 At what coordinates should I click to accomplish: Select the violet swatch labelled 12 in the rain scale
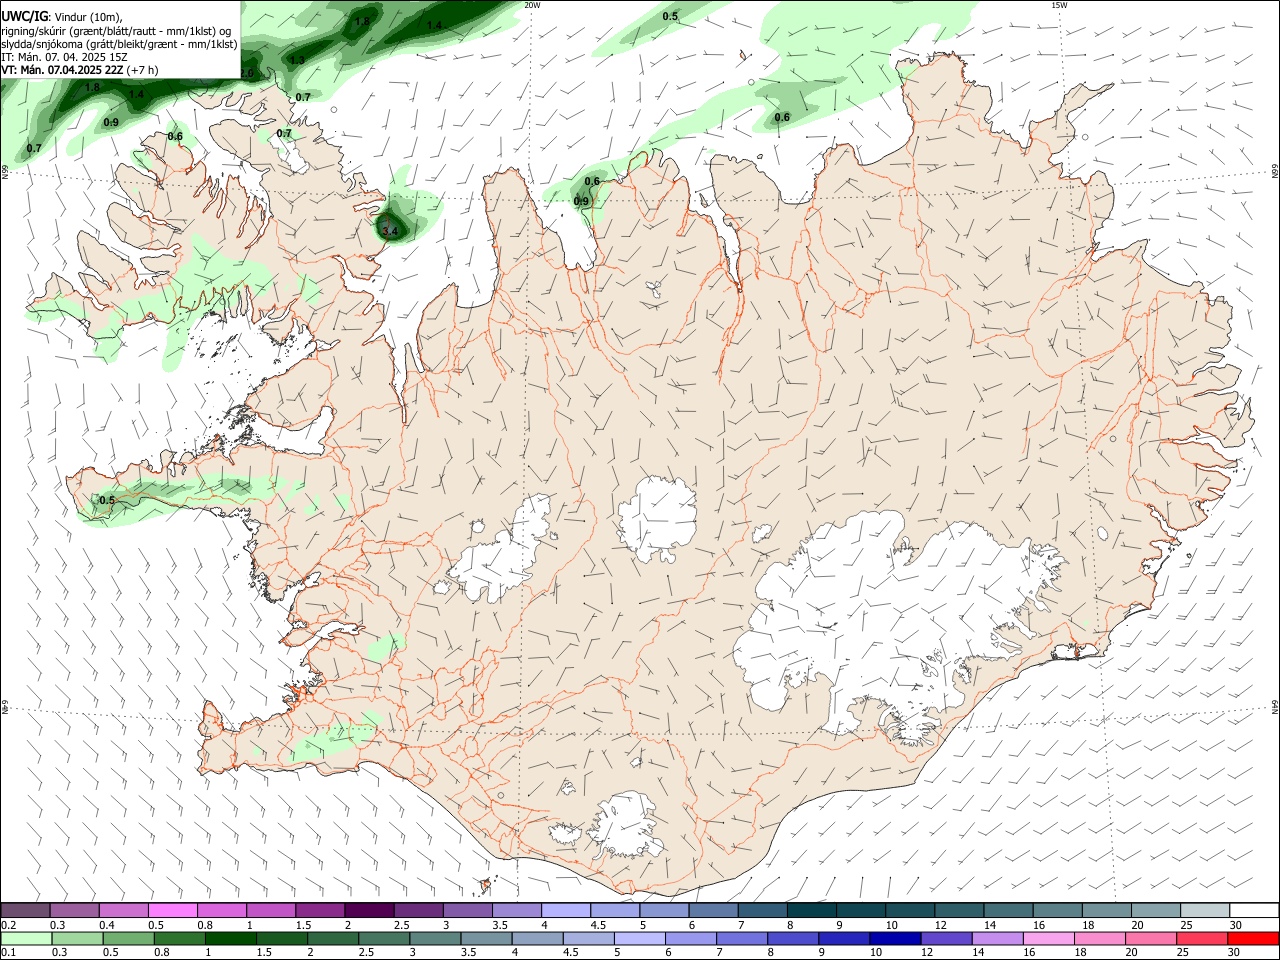[945, 939]
